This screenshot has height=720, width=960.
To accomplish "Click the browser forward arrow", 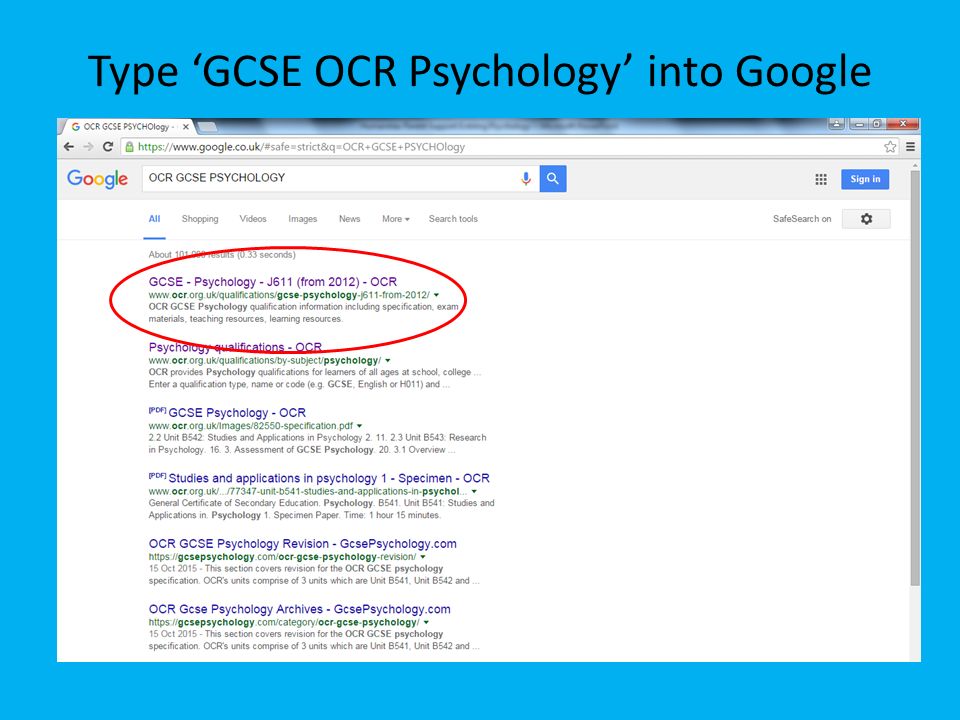I will [88, 147].
